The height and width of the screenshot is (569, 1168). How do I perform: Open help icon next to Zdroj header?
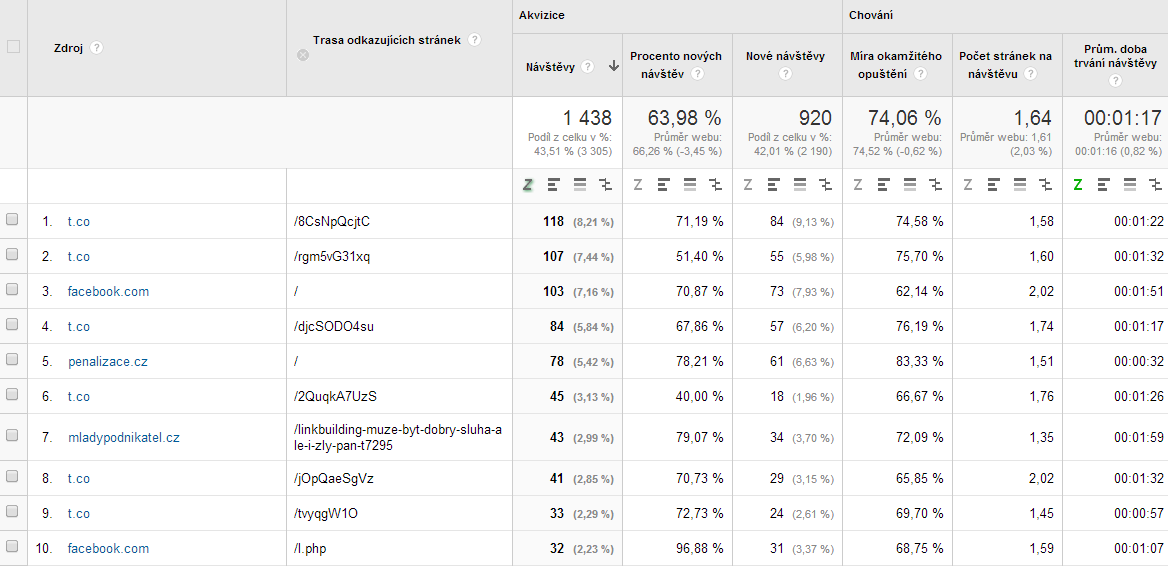97,48
